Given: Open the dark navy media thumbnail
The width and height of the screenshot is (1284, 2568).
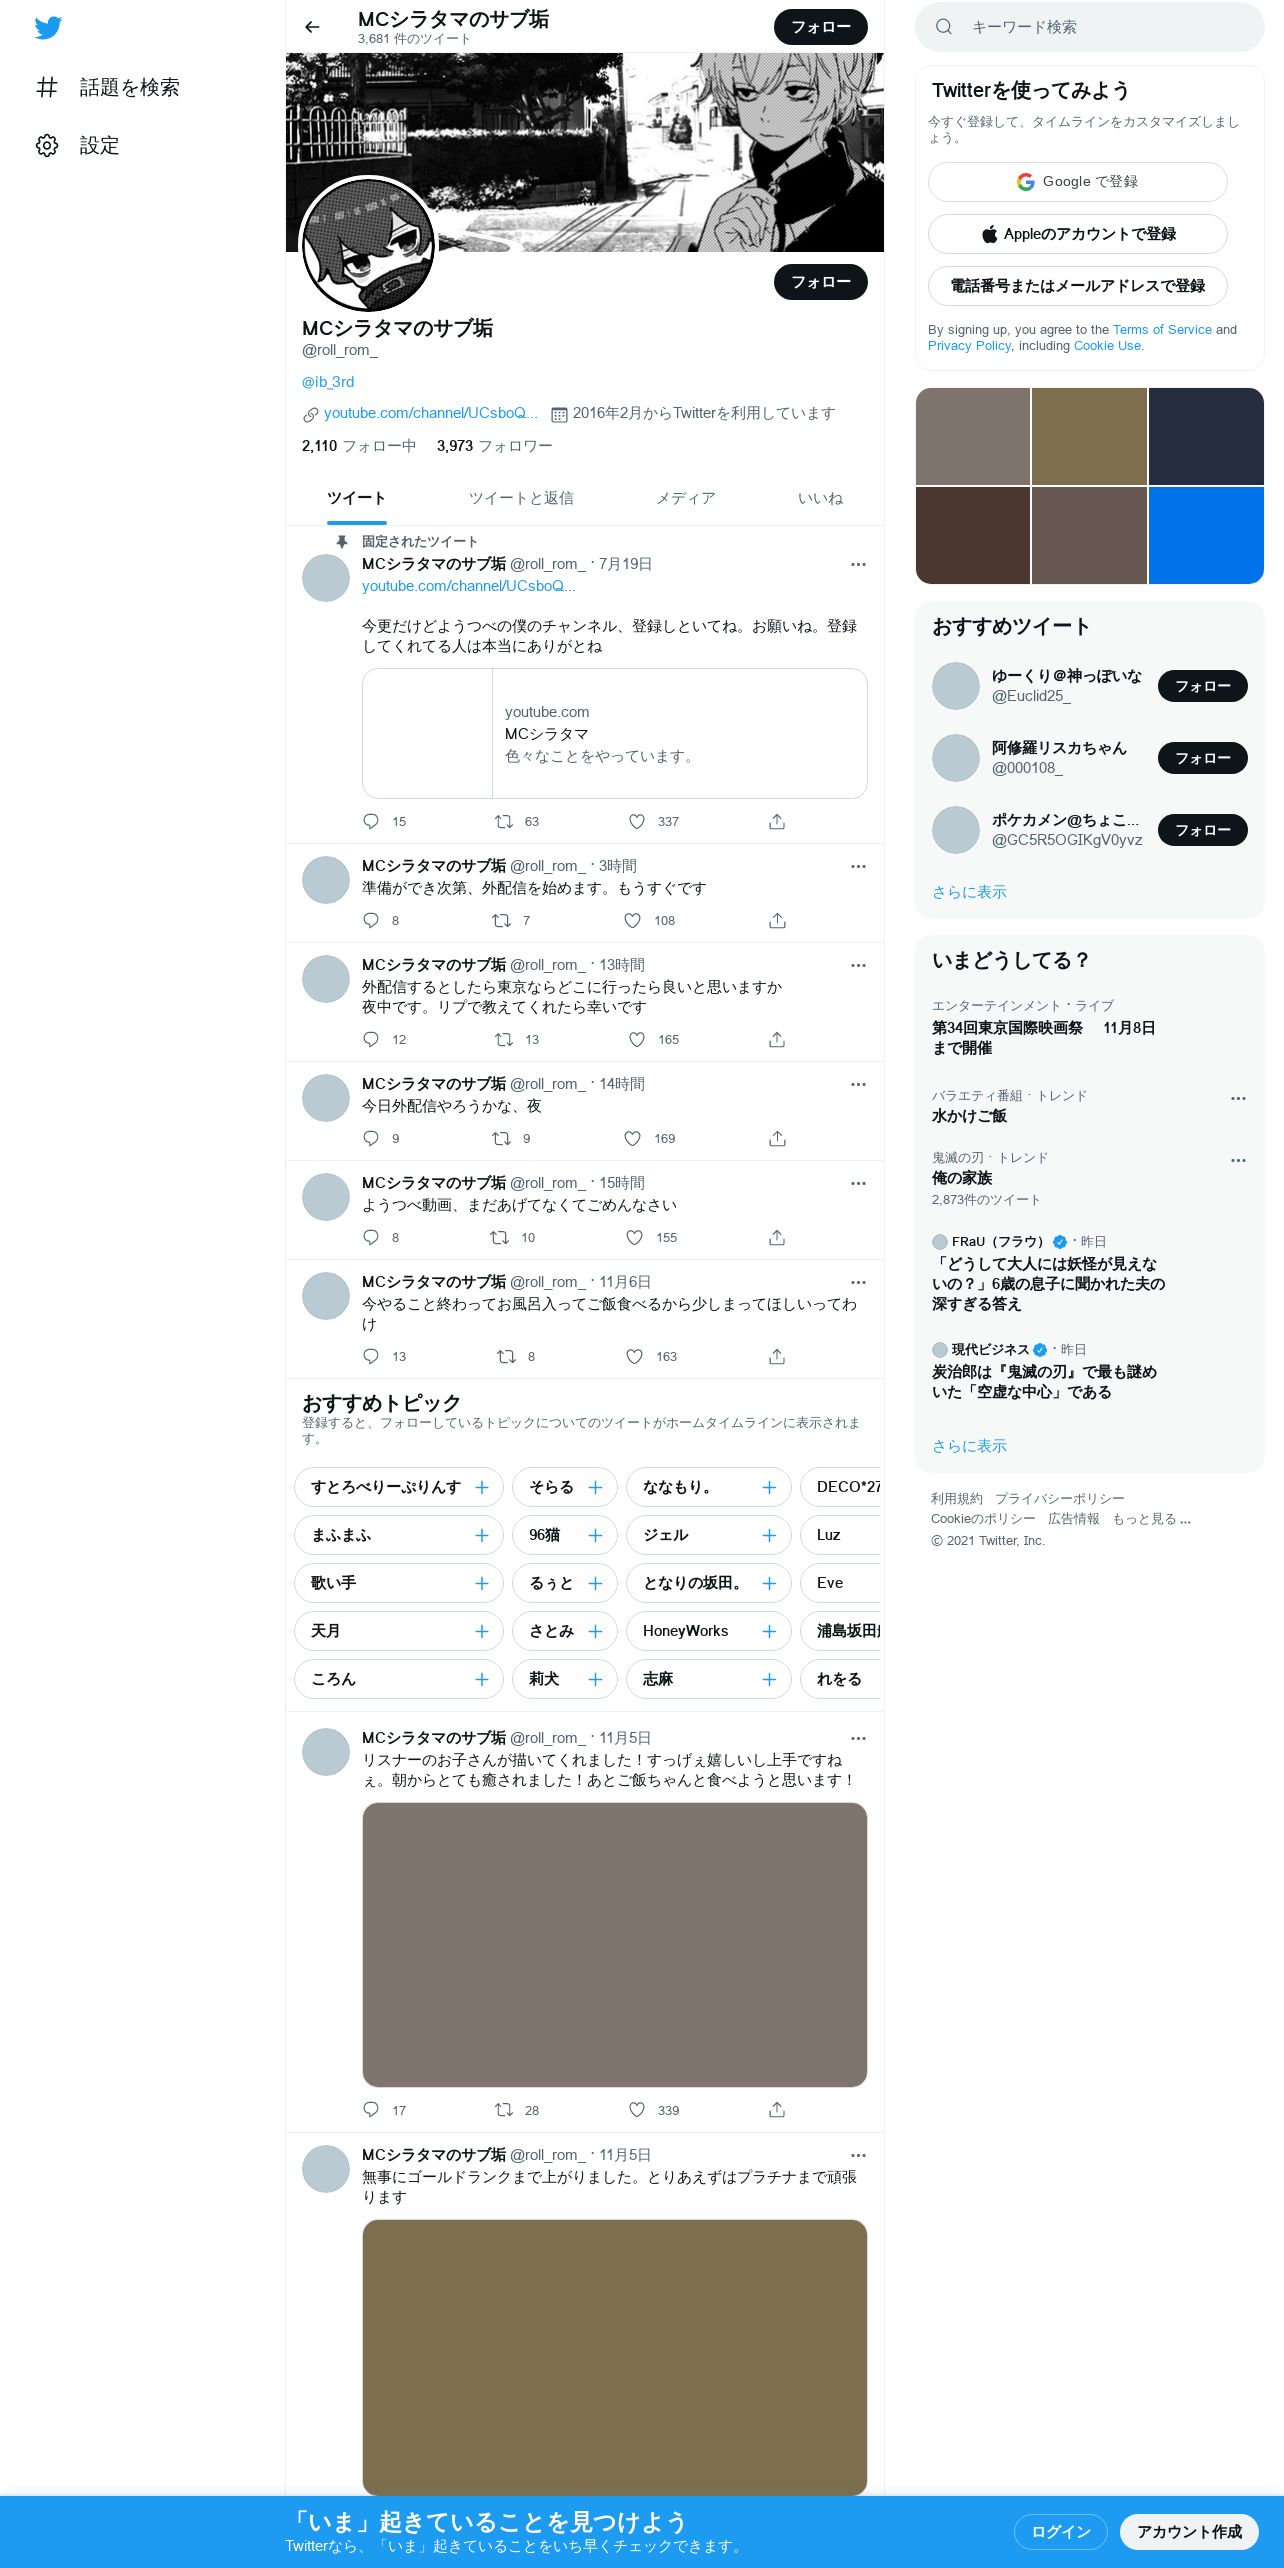Looking at the screenshot, I should click(1206, 436).
